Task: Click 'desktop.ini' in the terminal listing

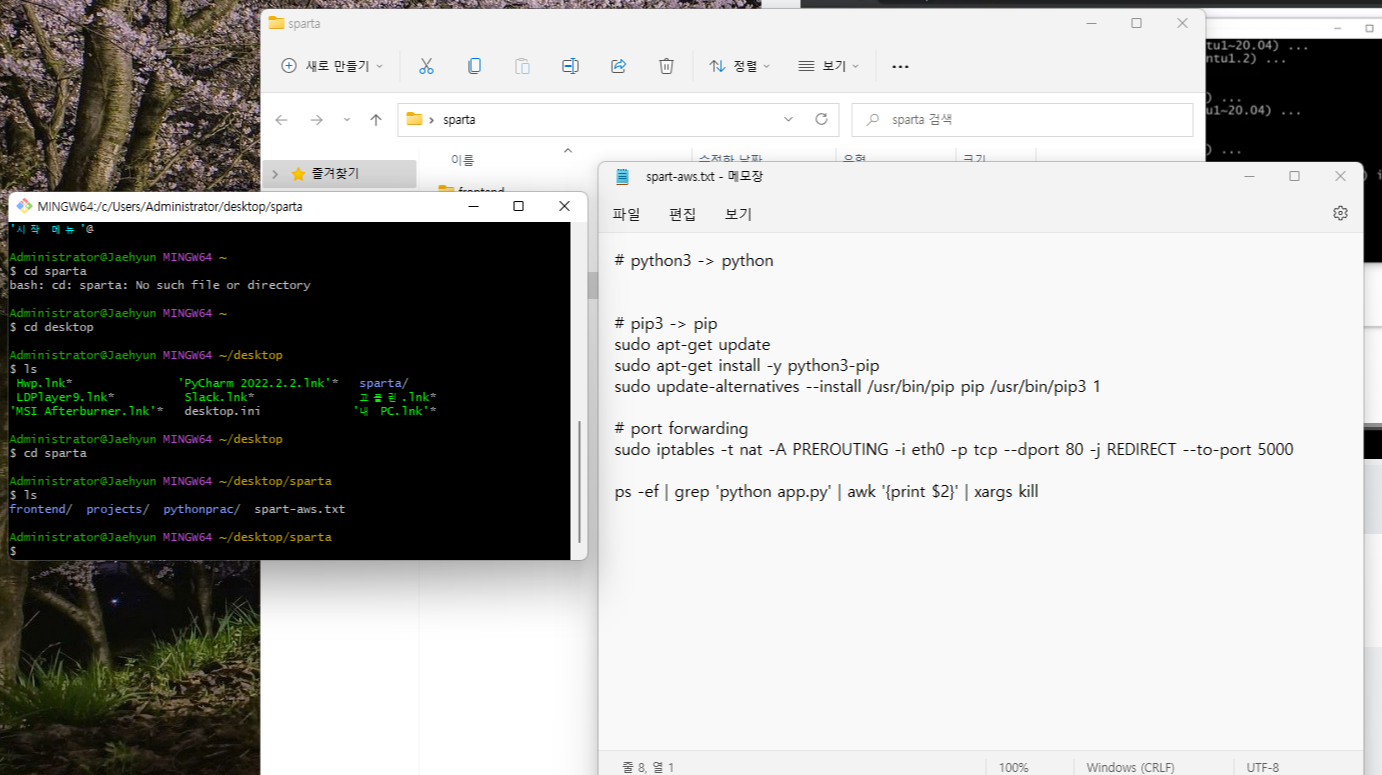Action: coord(222,411)
